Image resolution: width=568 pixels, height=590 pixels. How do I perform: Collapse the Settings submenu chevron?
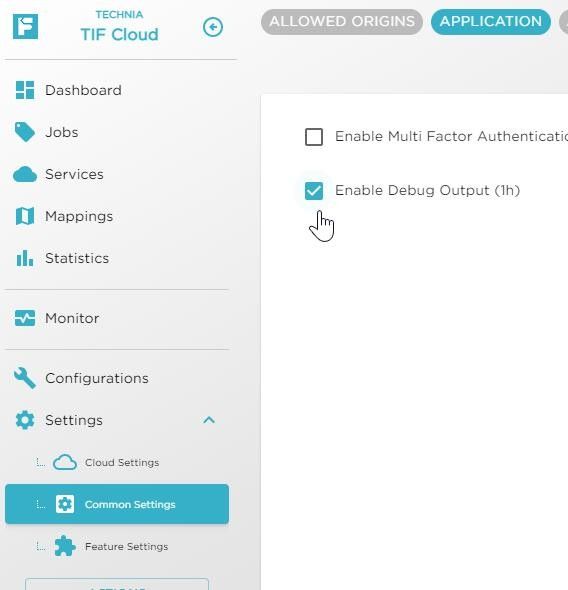click(209, 420)
